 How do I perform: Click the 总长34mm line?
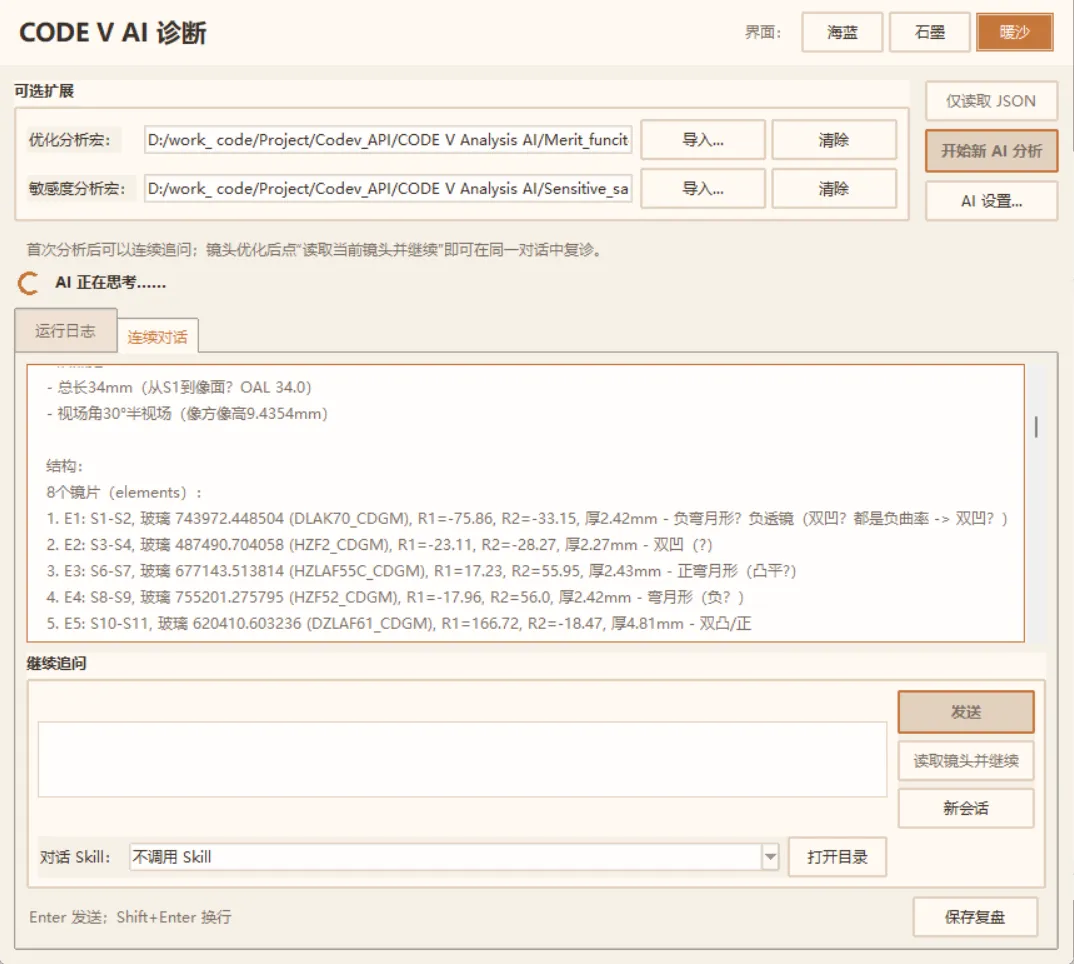click(179, 387)
